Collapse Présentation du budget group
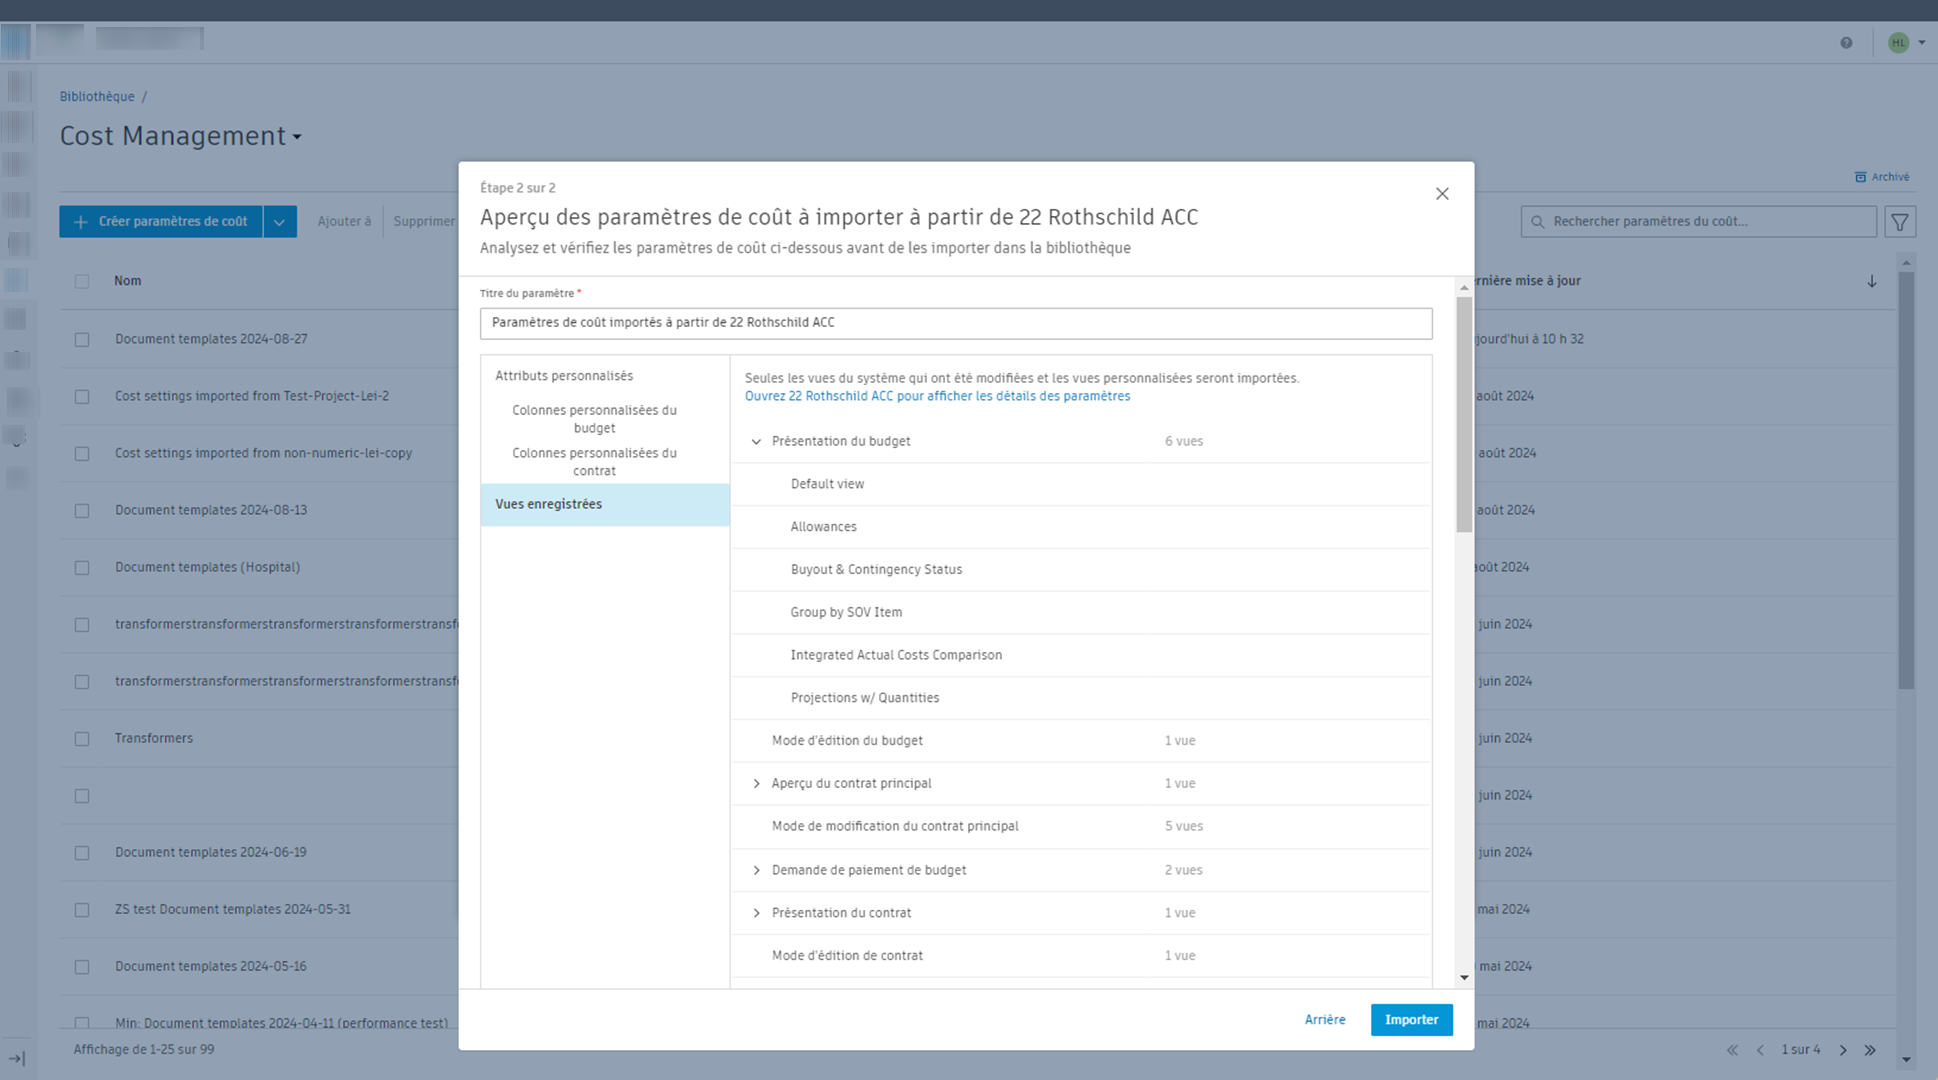Image resolution: width=1938 pixels, height=1080 pixels. pyautogui.click(x=756, y=441)
